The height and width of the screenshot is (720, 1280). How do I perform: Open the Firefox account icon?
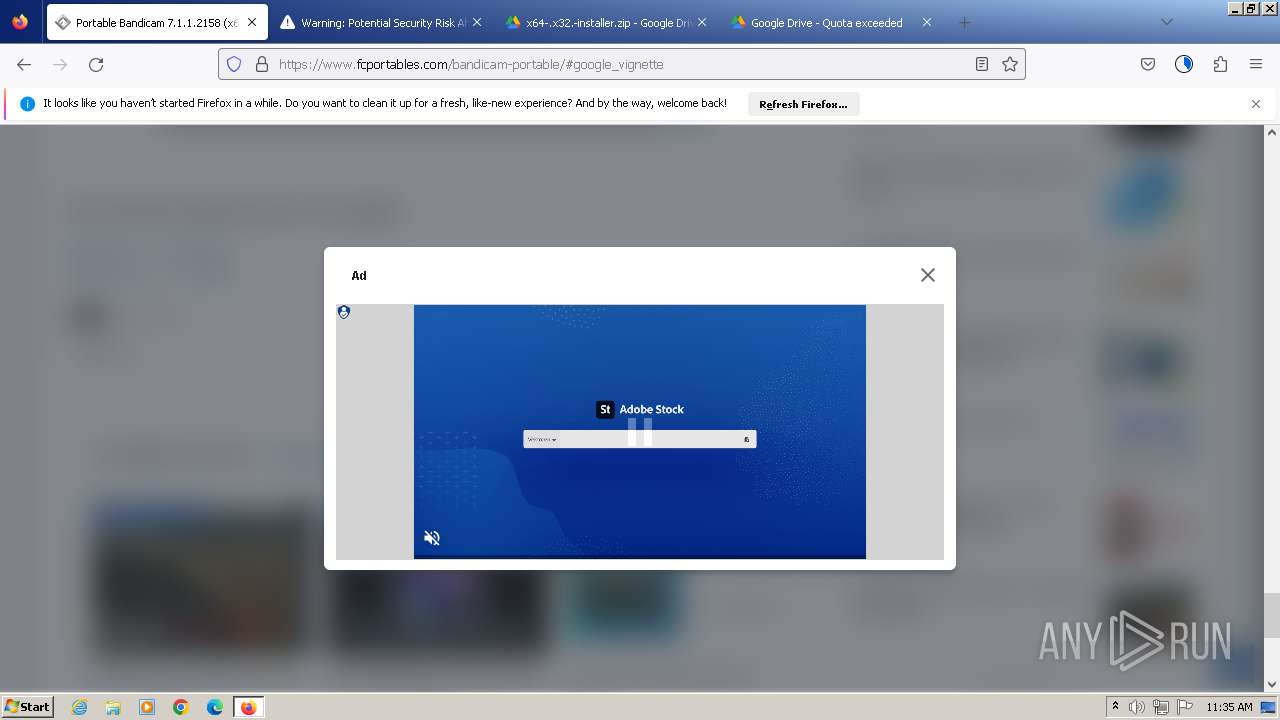(x=1184, y=64)
